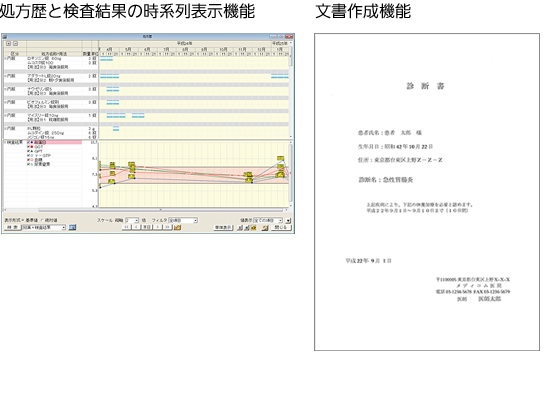Click the diagnosis document thumbnail 診断書
This screenshot has height=408, width=550.
(x=427, y=192)
